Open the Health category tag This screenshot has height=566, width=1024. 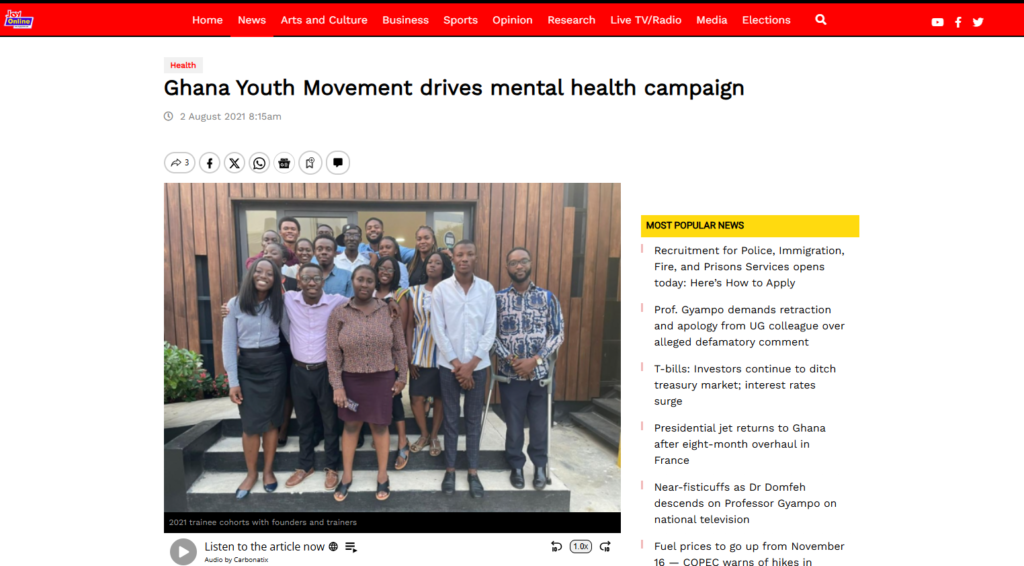(x=183, y=65)
